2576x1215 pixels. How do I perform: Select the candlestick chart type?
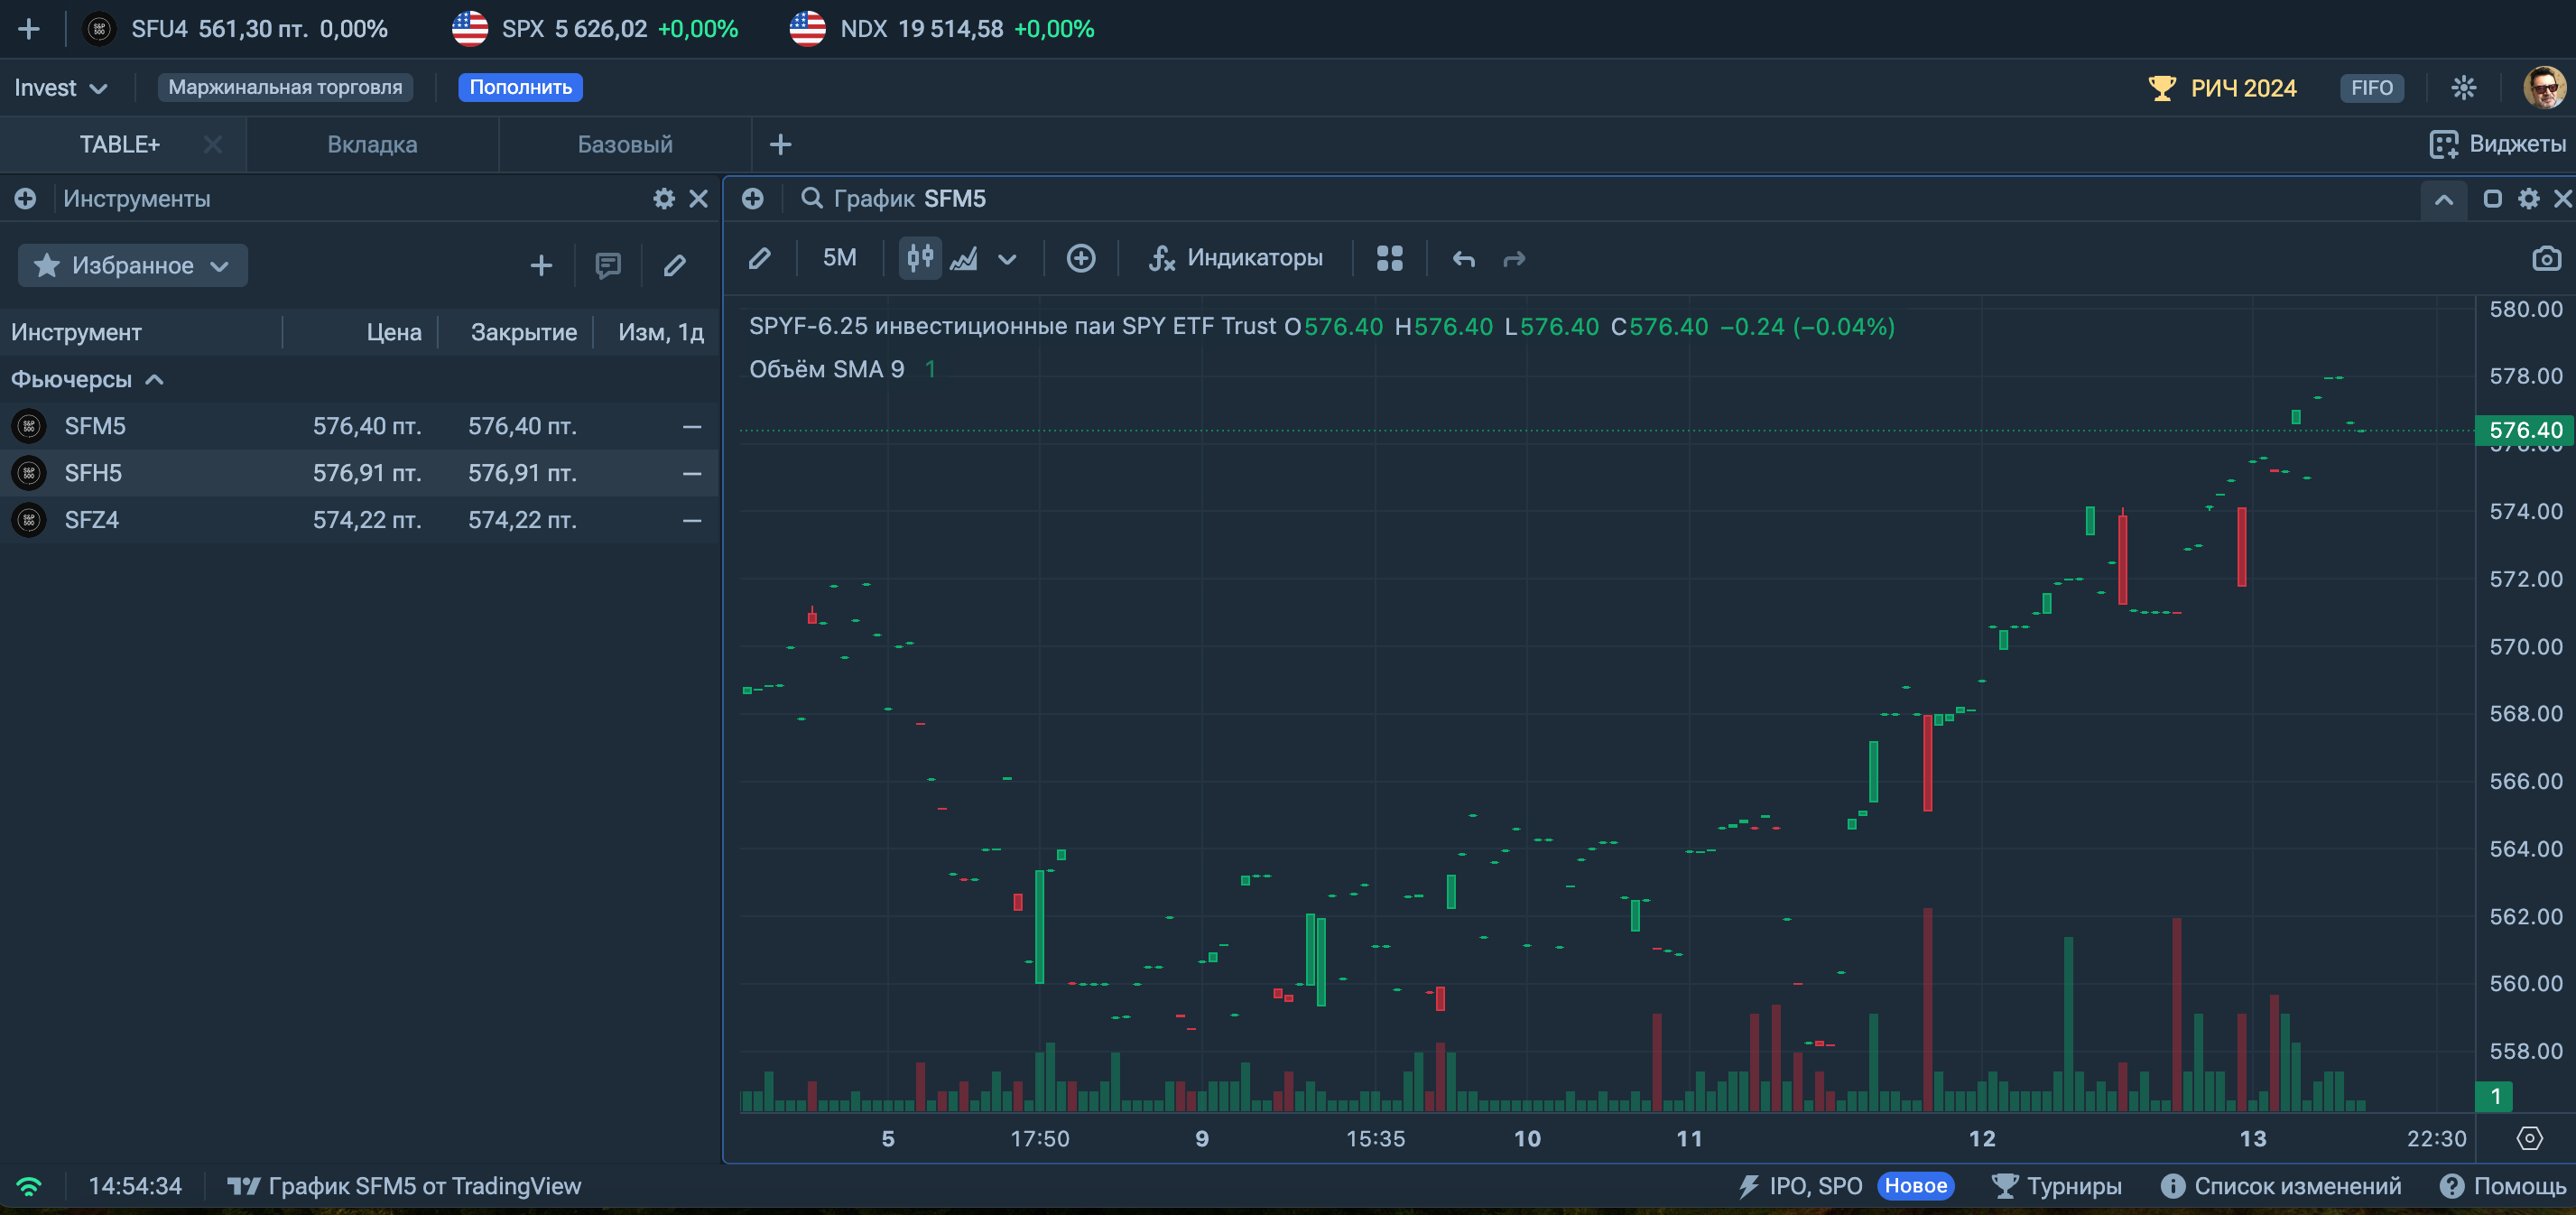(920, 258)
